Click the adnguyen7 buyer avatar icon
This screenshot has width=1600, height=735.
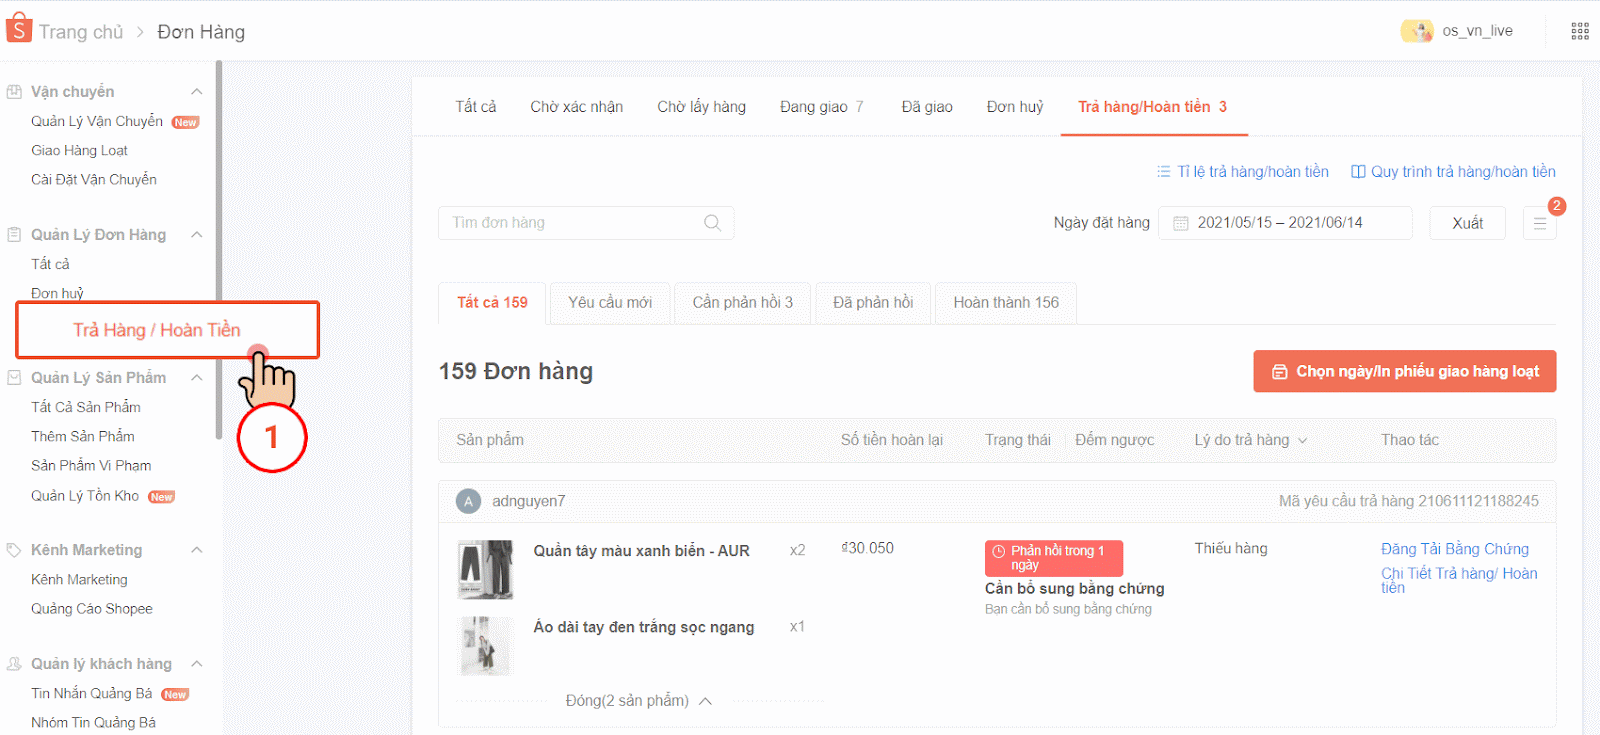[468, 501]
